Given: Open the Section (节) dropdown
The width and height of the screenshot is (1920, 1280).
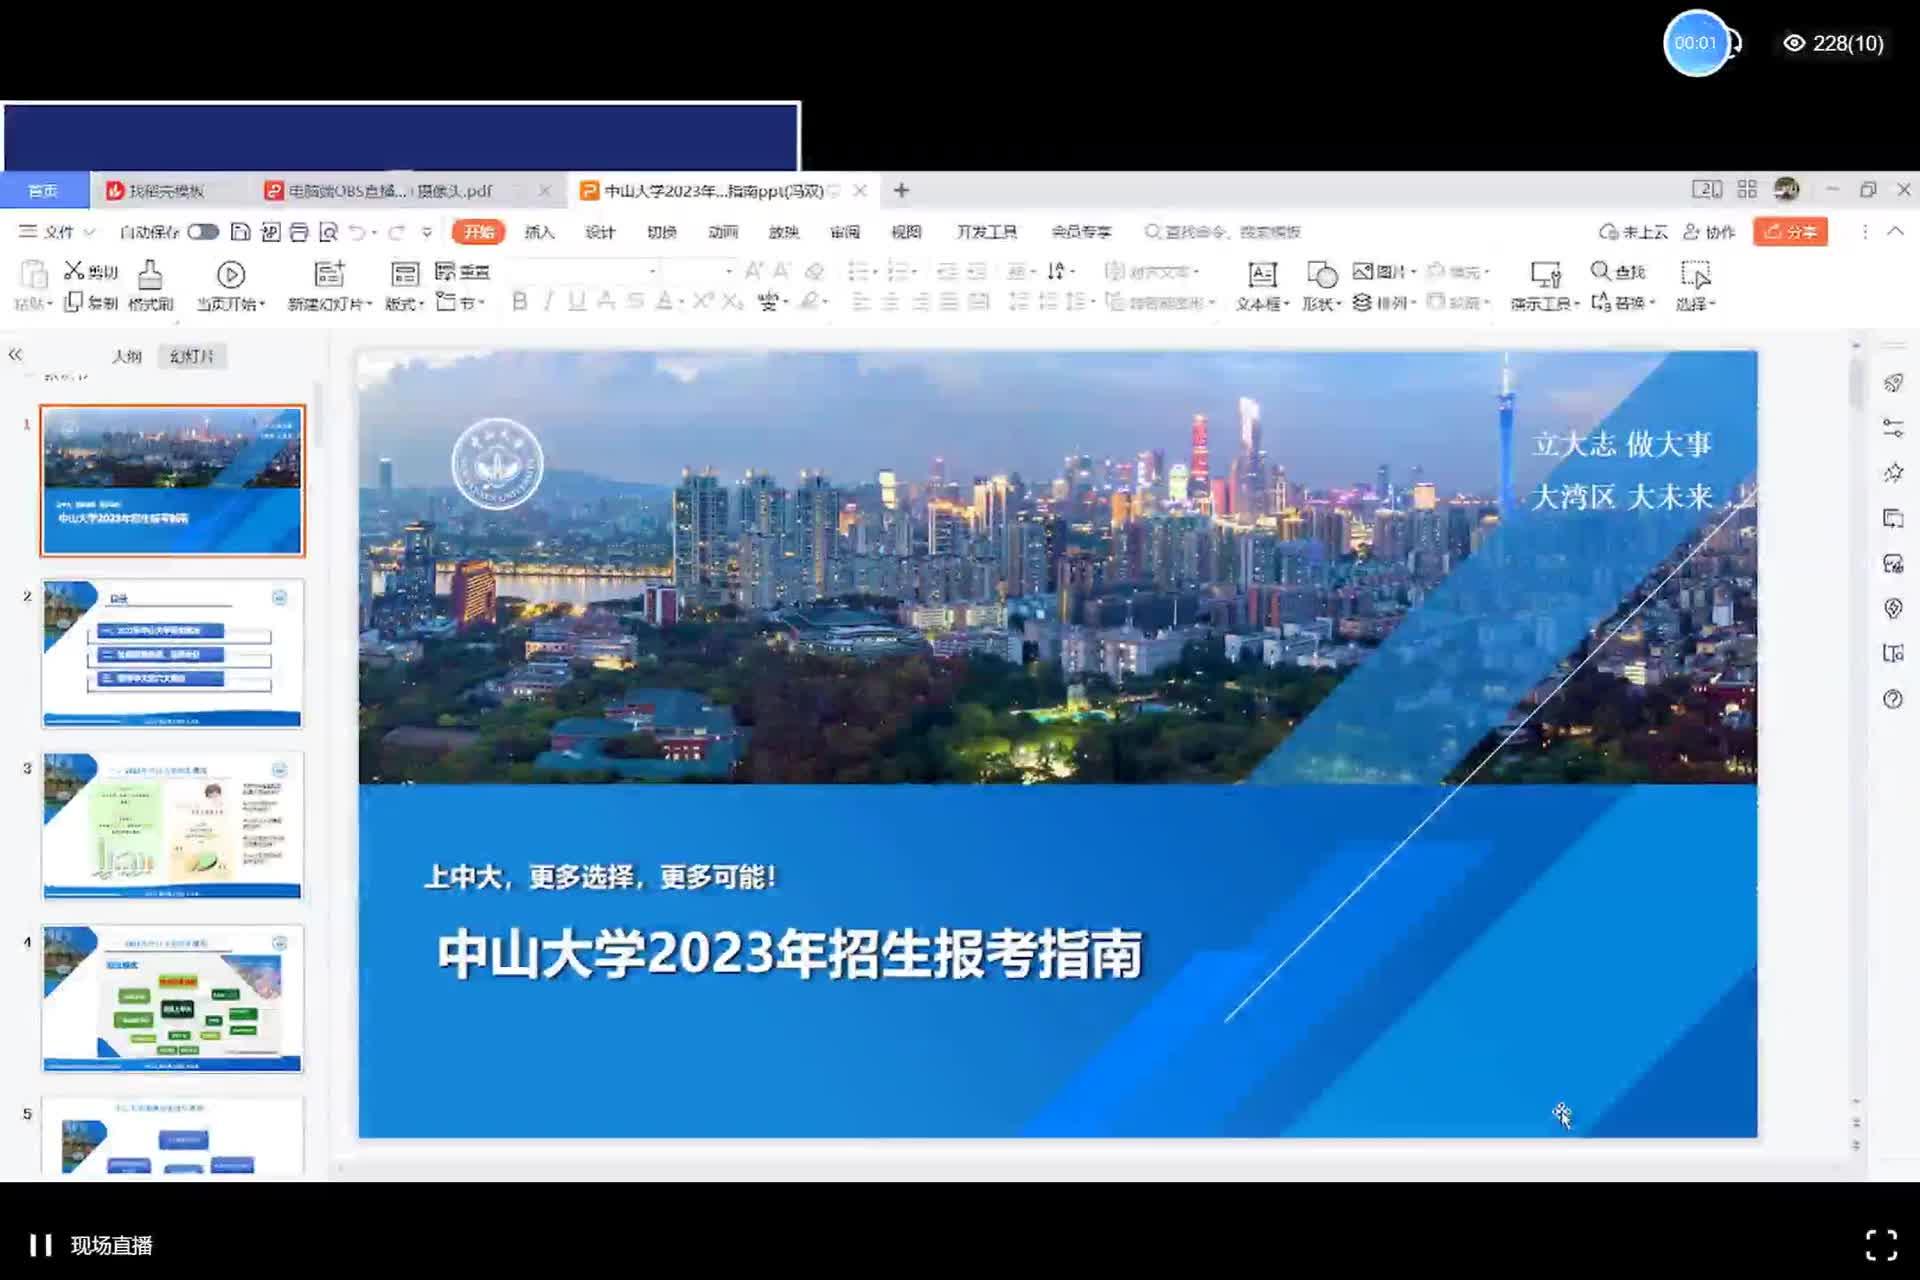Looking at the screenshot, I should pyautogui.click(x=460, y=302).
